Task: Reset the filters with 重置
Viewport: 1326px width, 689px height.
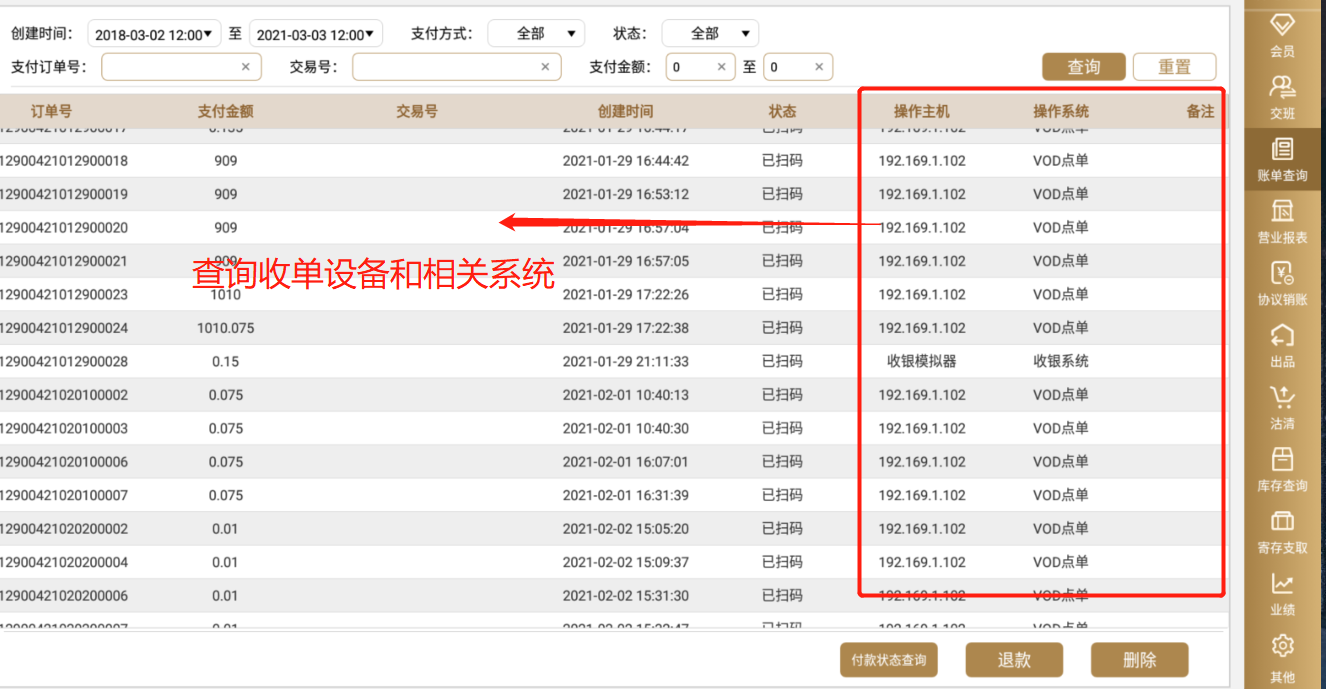Action: [x=1175, y=67]
